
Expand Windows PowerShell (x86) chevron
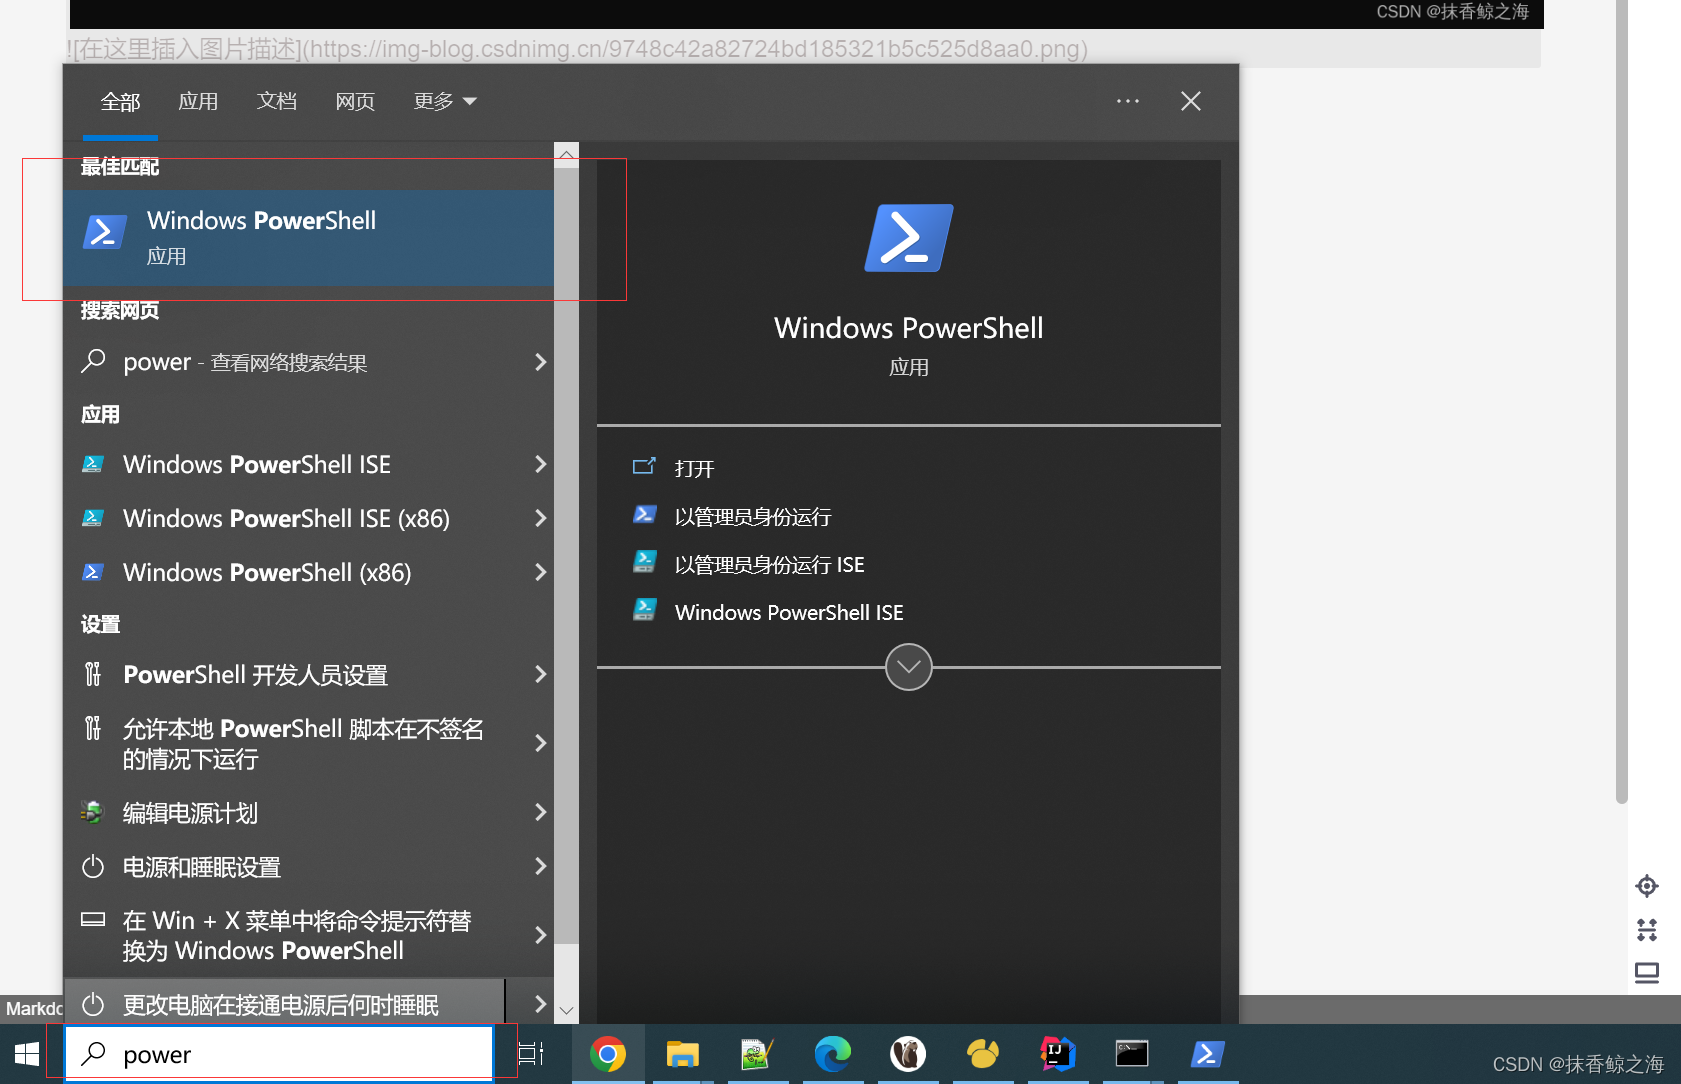540,572
